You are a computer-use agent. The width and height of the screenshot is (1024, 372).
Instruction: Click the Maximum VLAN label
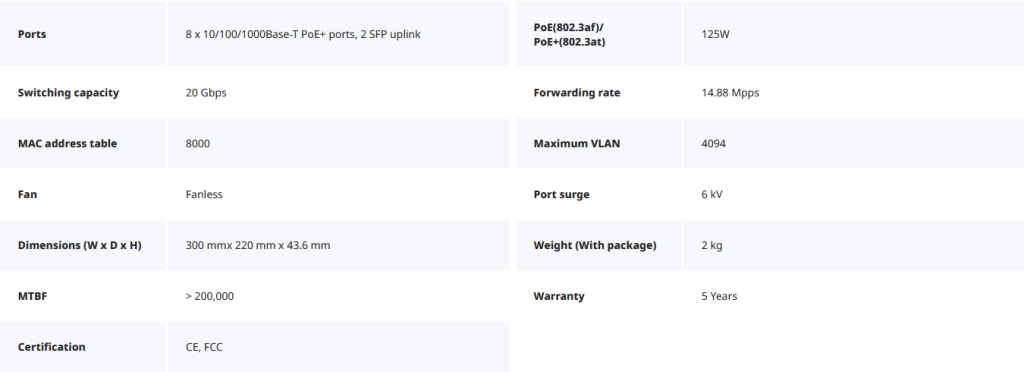[x=577, y=144]
